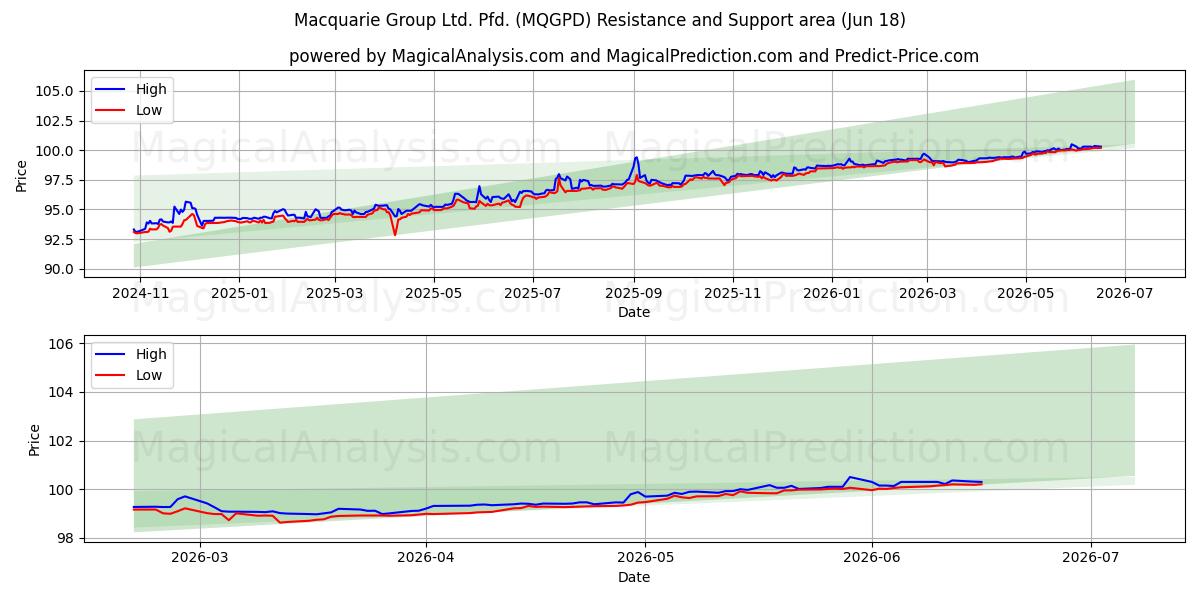Click the '2026-03' tick on the top chart
Viewport: 1200px width, 600px height.
pyautogui.click(x=927, y=294)
